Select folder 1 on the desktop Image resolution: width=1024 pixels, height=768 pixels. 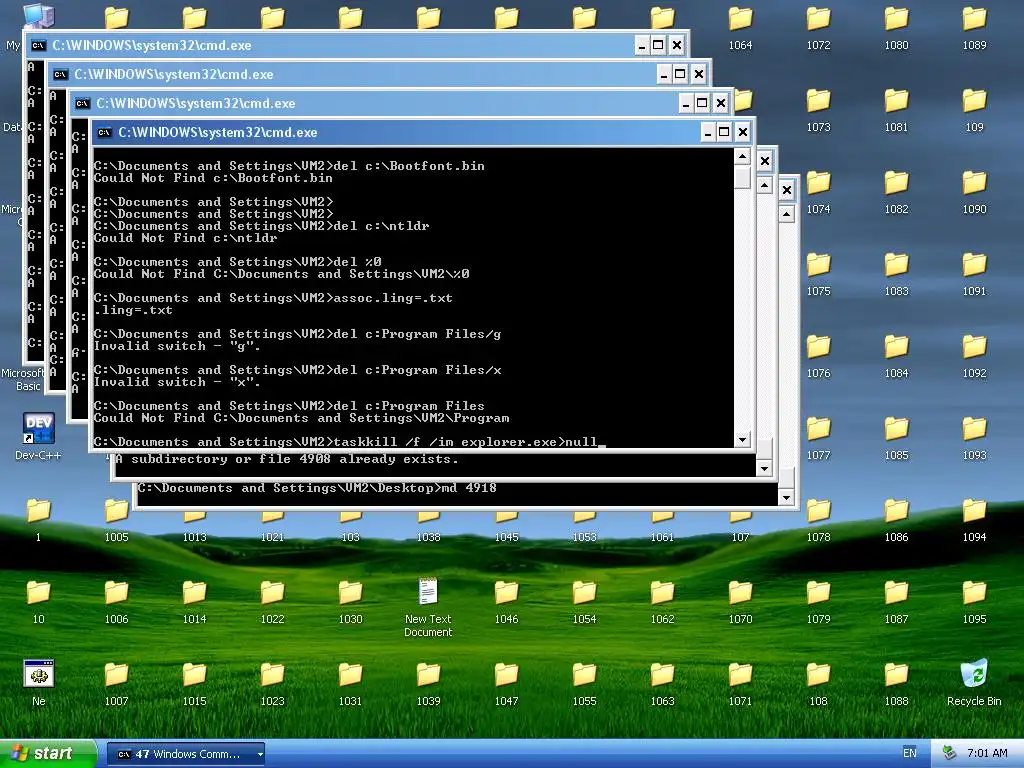(x=39, y=519)
